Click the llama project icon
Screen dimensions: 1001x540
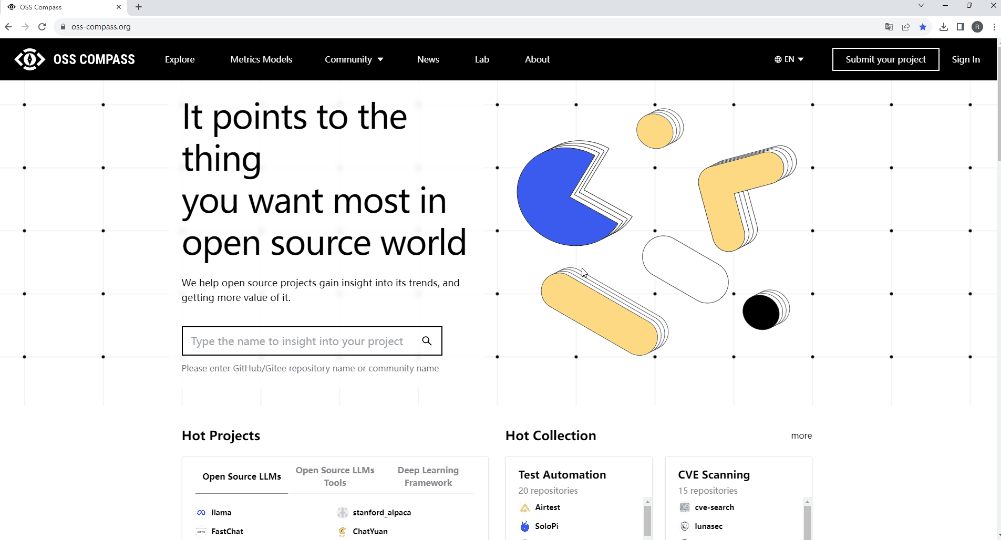pyautogui.click(x=201, y=513)
